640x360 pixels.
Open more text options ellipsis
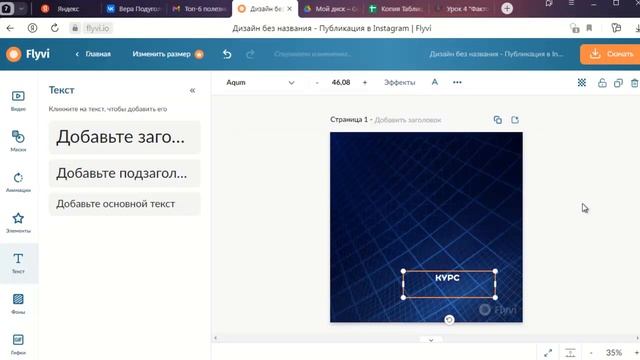point(457,82)
